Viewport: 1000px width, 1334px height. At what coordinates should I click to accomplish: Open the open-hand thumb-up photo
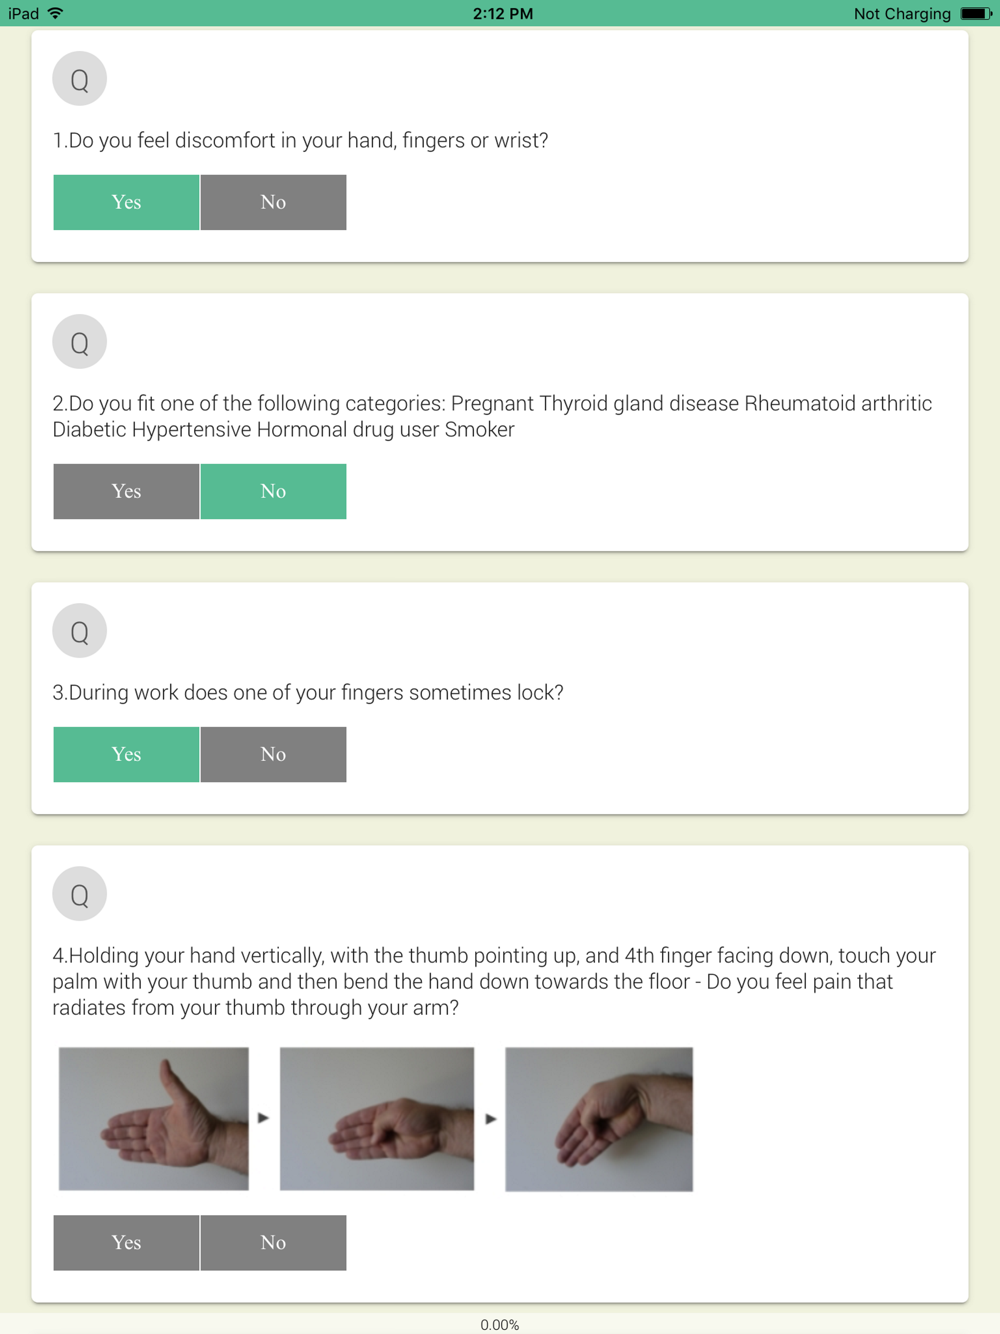coord(154,1119)
